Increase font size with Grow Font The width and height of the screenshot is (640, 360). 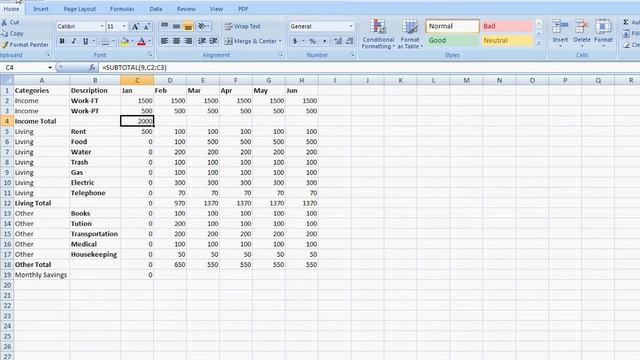point(135,27)
